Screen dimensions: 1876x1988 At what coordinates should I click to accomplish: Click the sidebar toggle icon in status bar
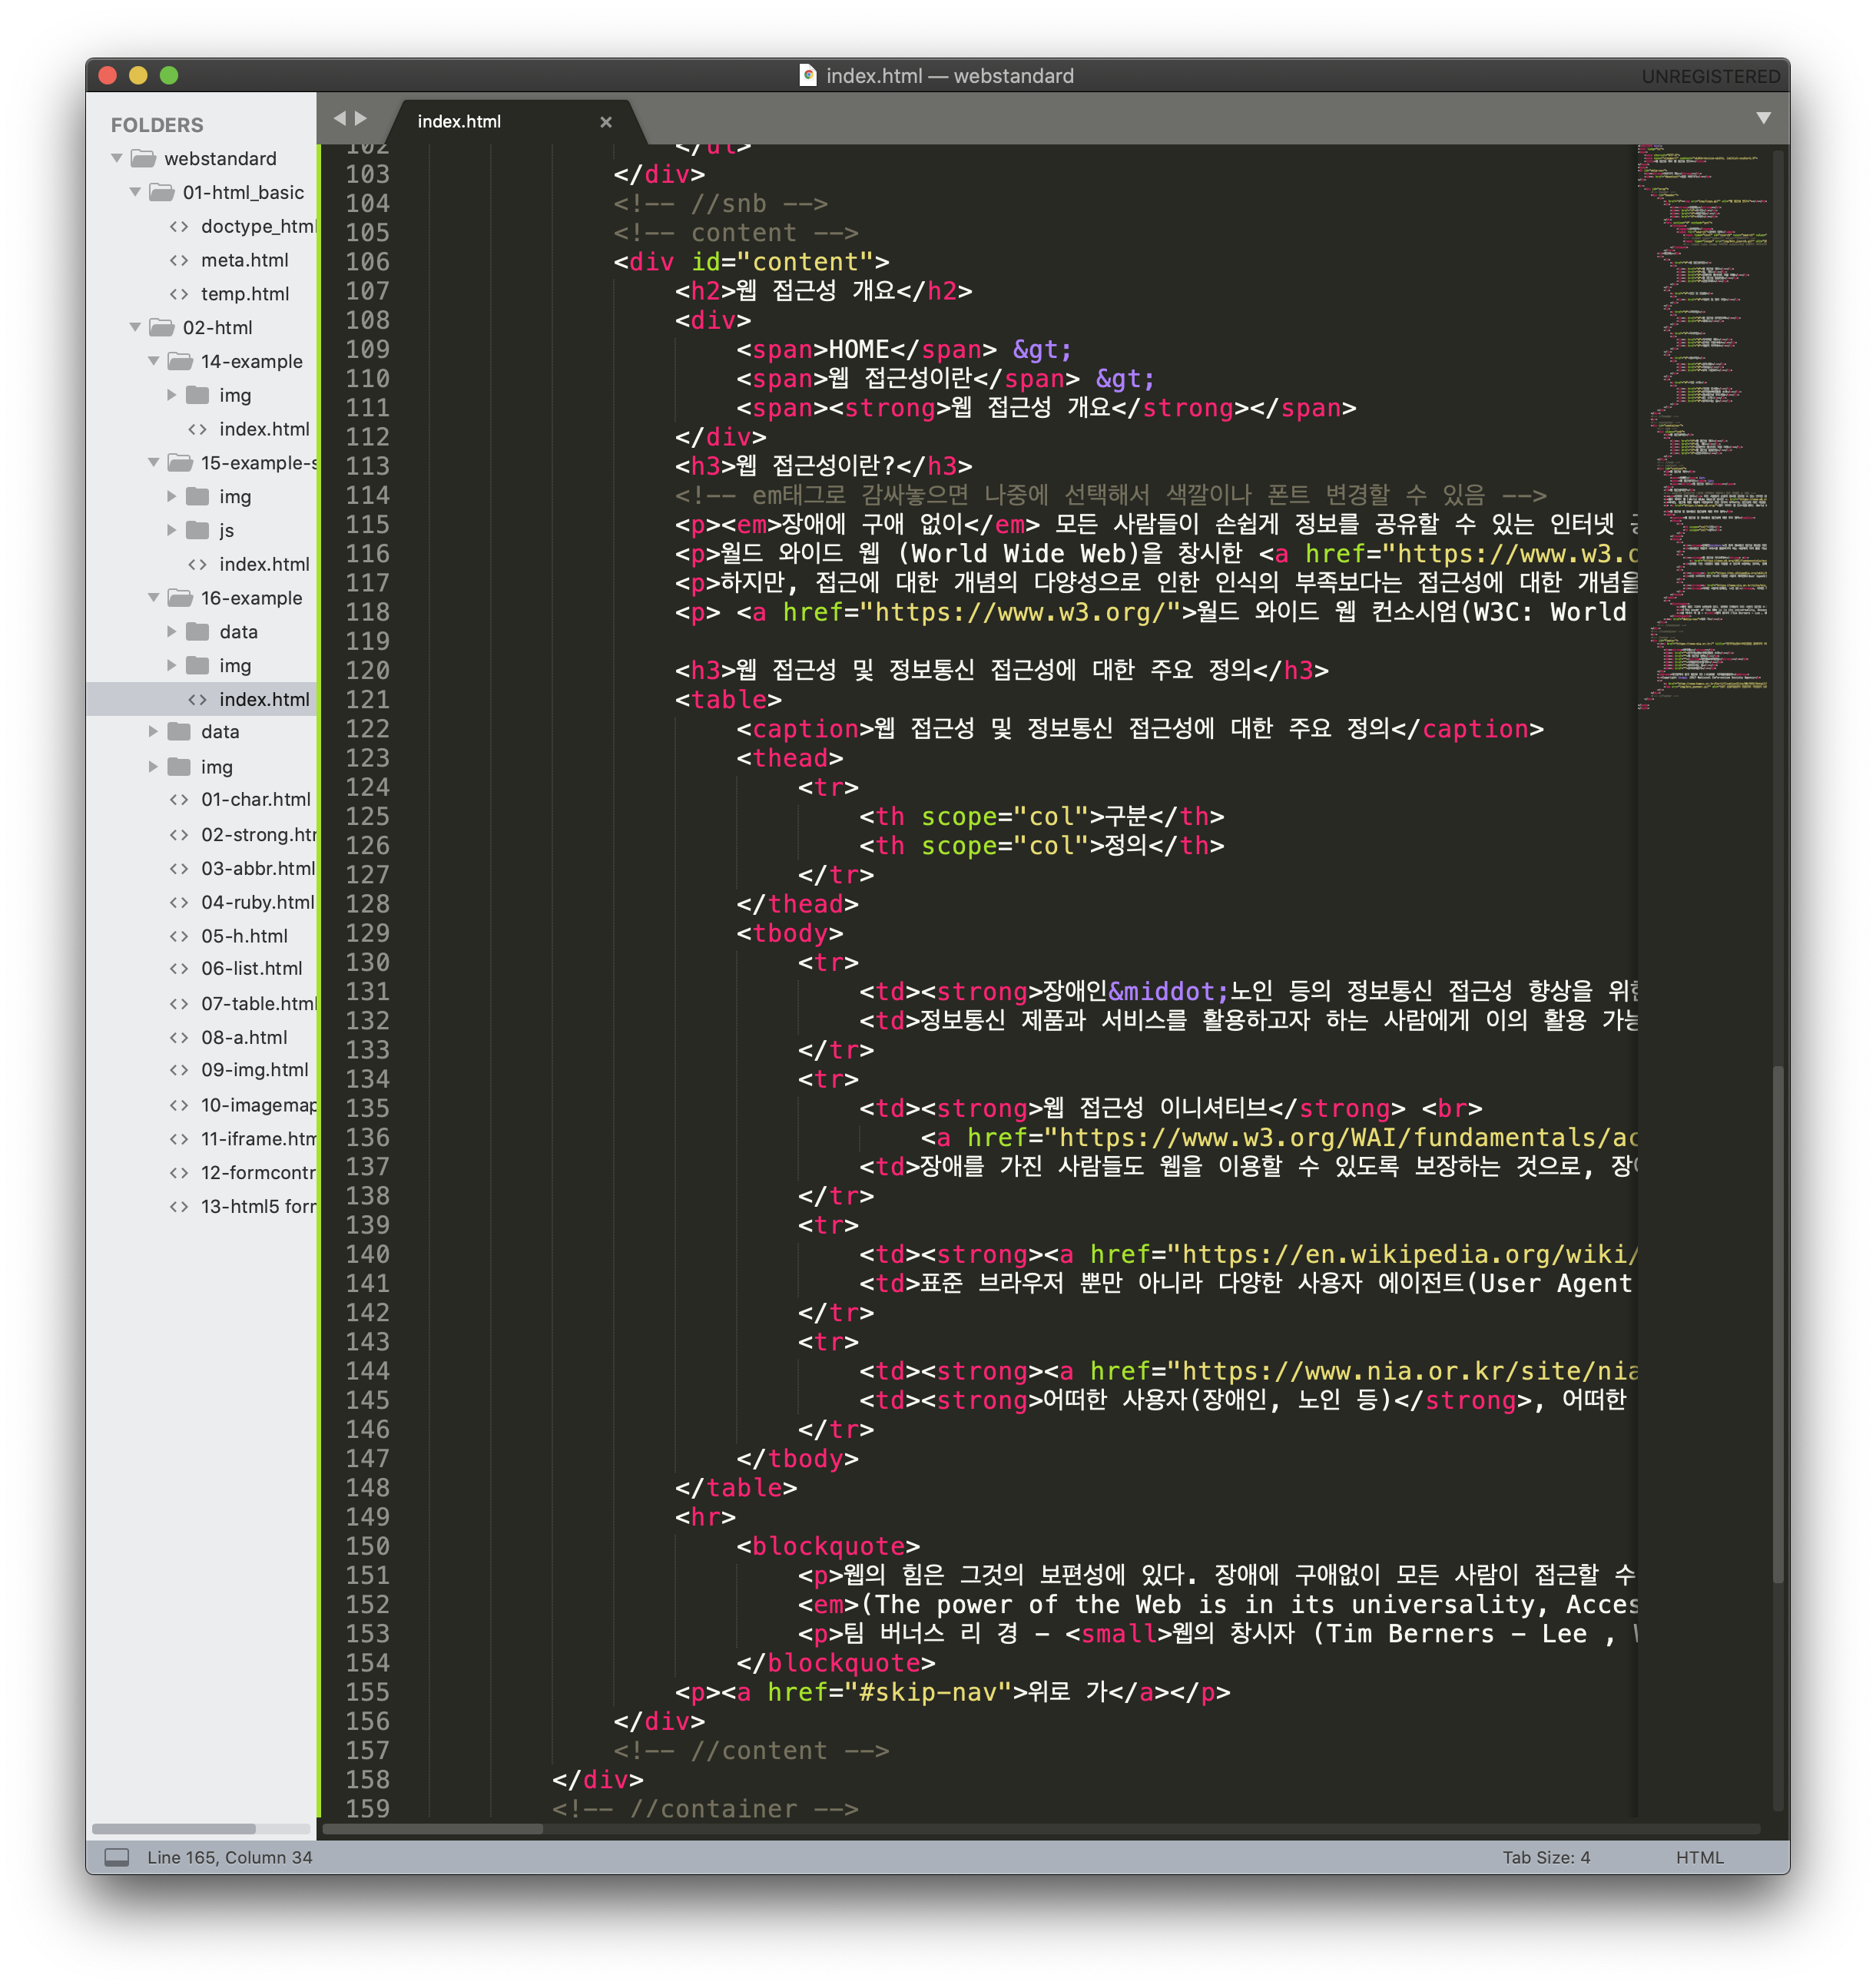(x=117, y=1857)
